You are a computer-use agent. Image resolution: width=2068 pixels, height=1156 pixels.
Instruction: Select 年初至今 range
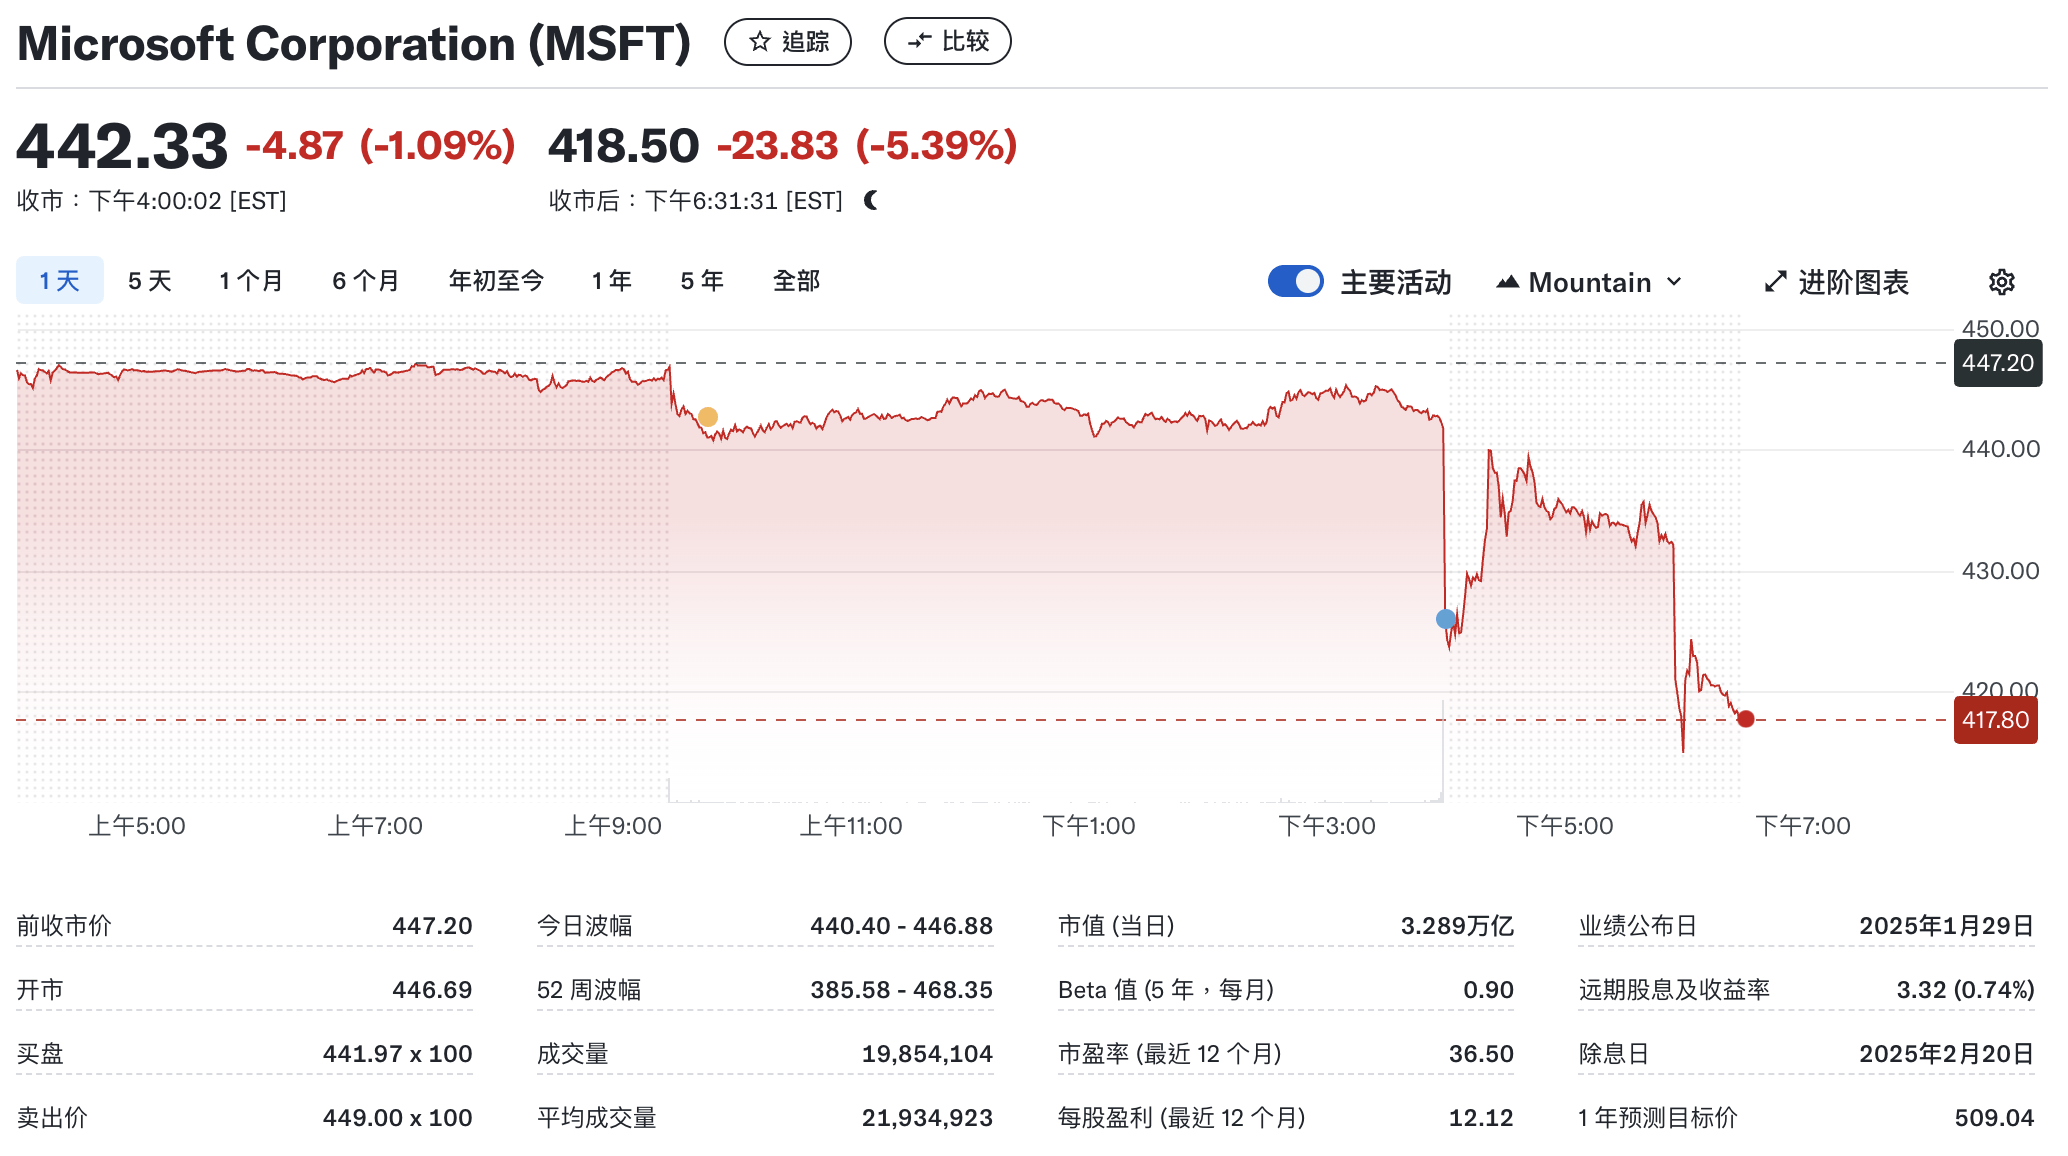497,281
